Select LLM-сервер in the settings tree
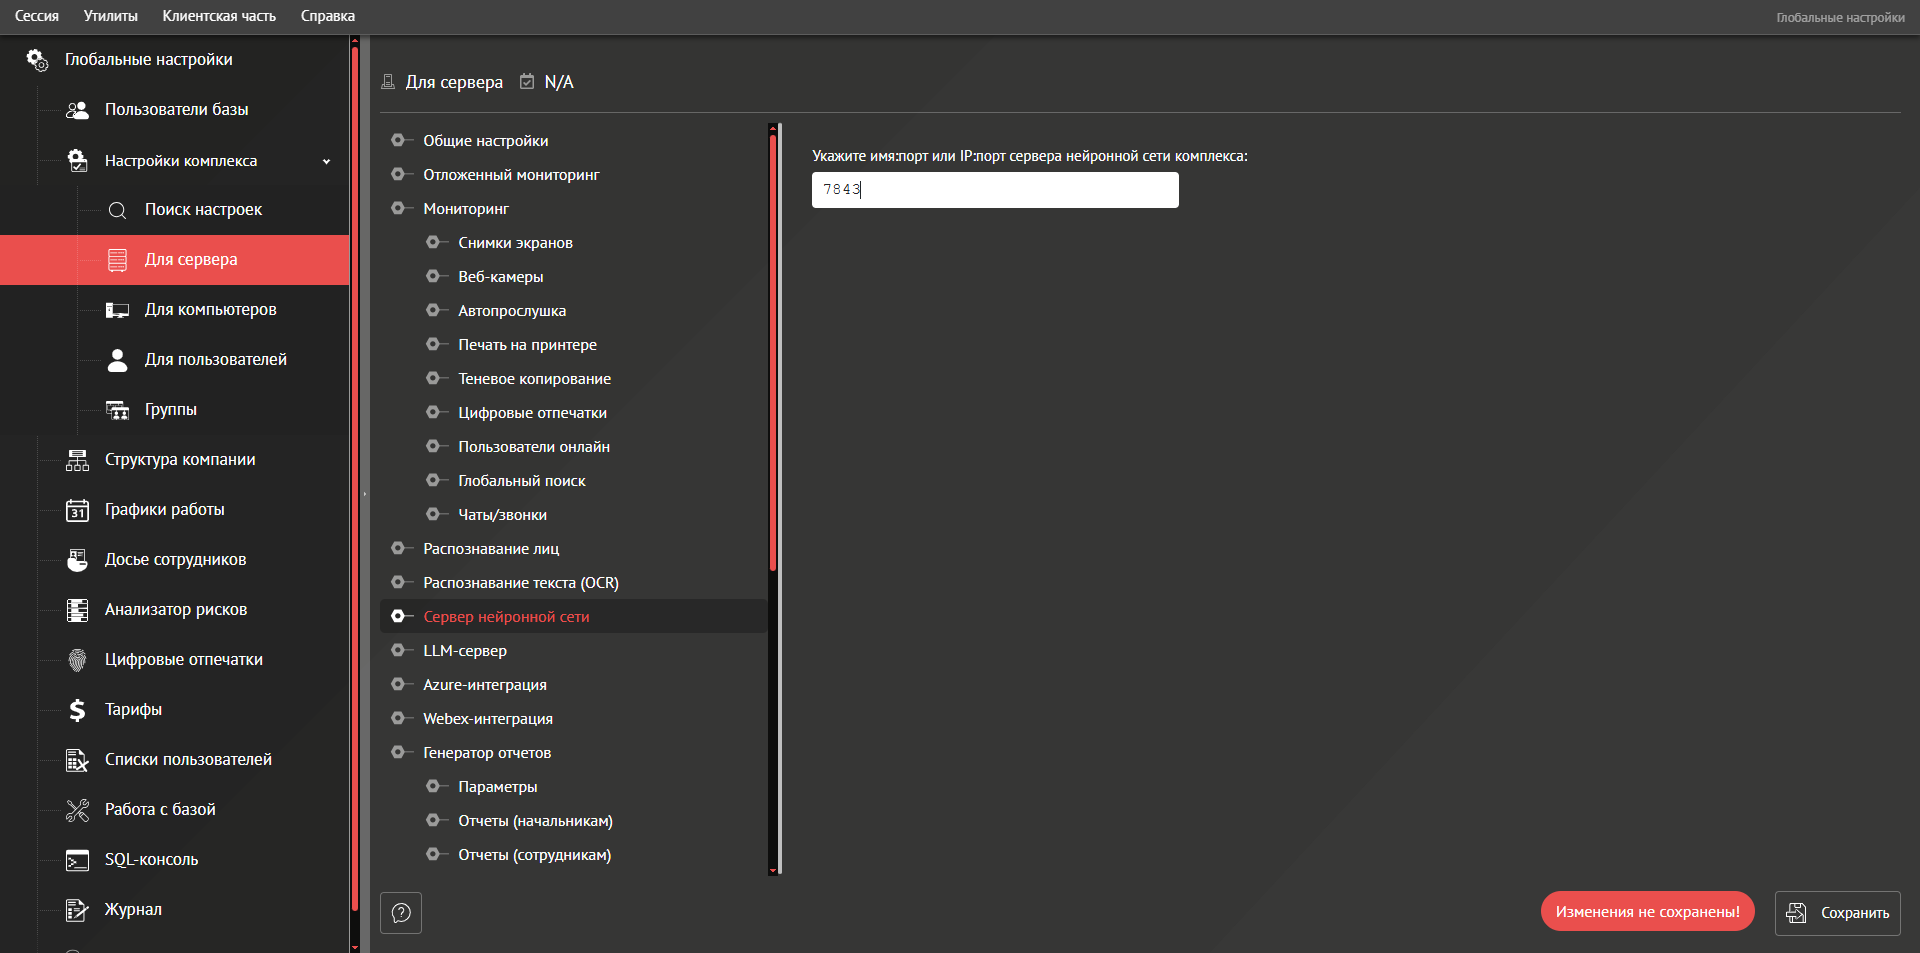The height and width of the screenshot is (953, 1920). tap(465, 651)
